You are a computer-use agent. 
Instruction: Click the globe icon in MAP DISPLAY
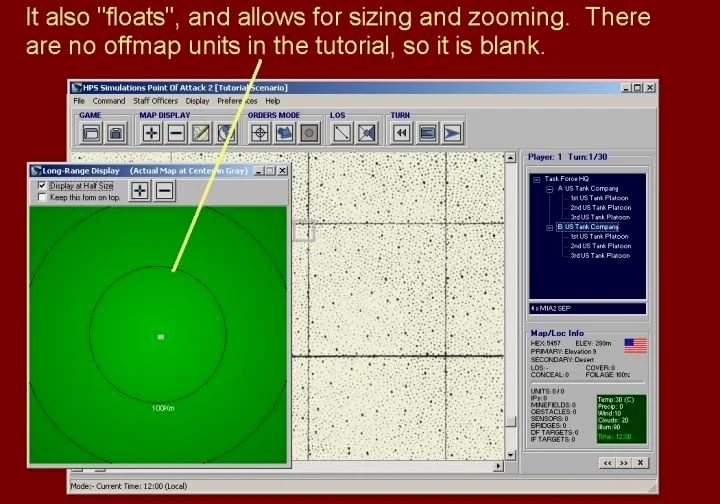pos(226,133)
